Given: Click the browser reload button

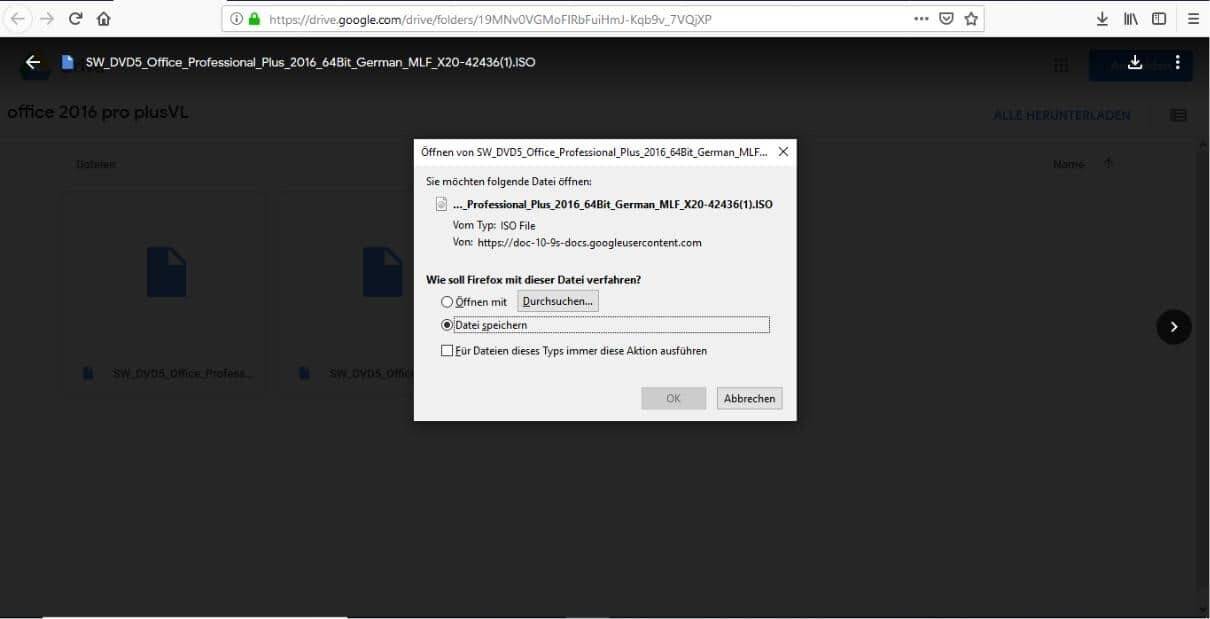Looking at the screenshot, I should [x=75, y=19].
